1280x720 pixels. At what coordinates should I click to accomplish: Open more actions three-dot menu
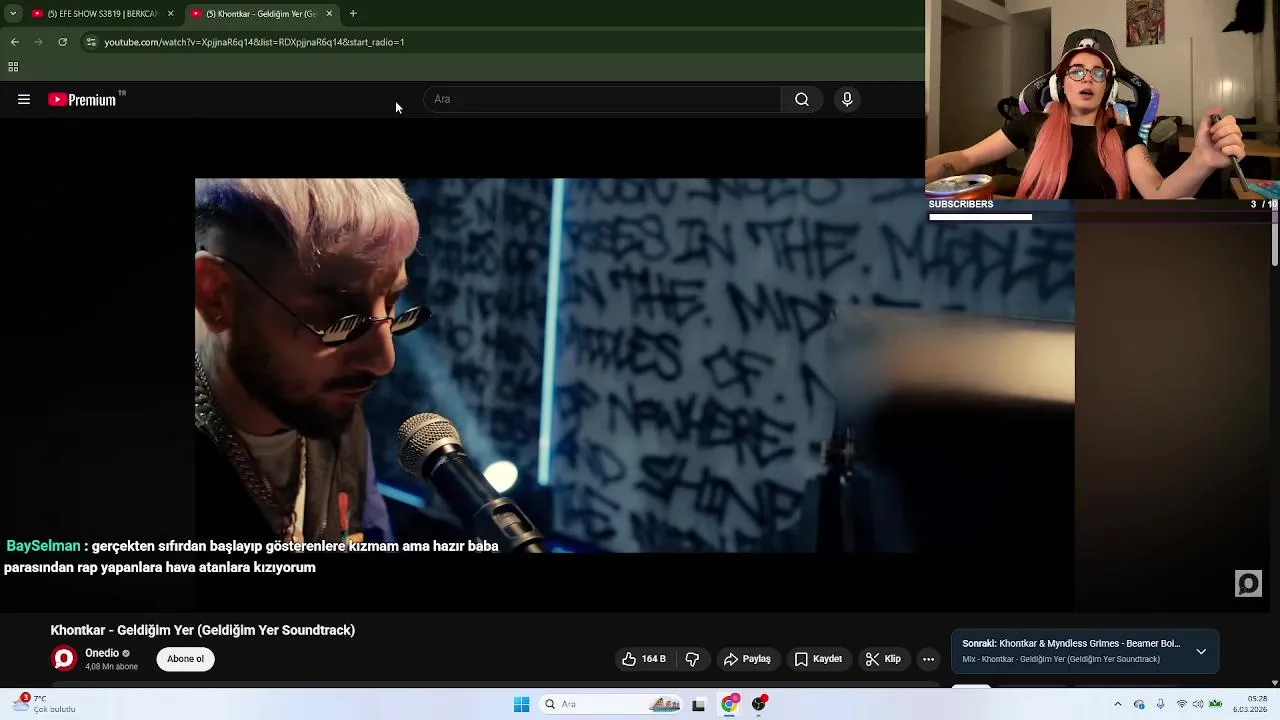(x=928, y=659)
